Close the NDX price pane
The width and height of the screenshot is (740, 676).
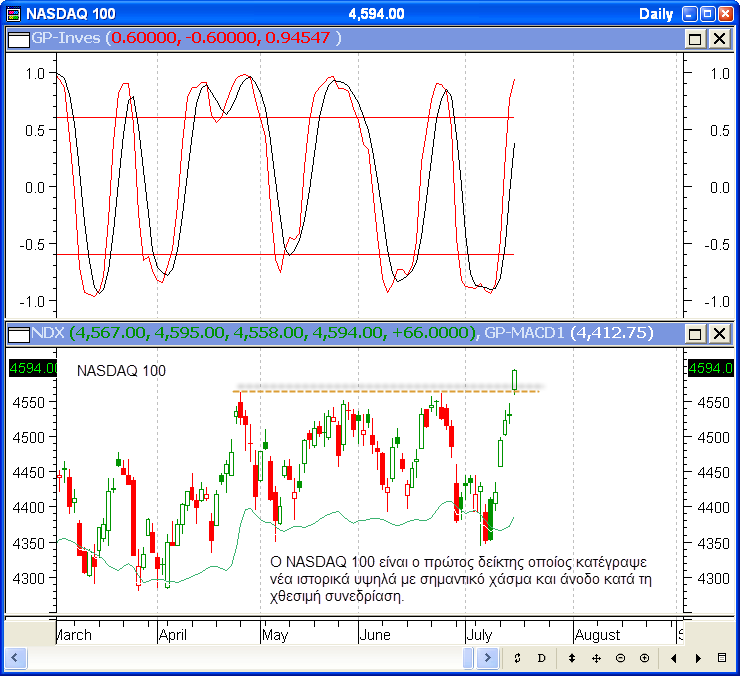point(720,334)
